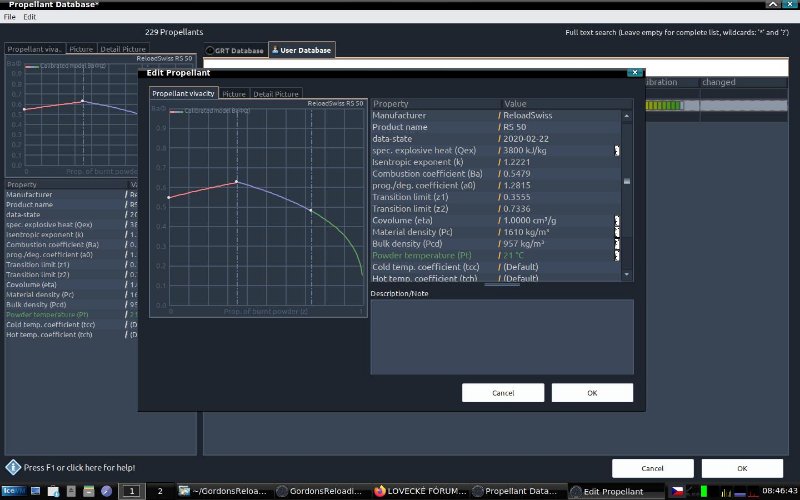This screenshot has width=800, height=500.
Task: Open unit dropdown for Covolume (eta)
Action: tap(617, 220)
